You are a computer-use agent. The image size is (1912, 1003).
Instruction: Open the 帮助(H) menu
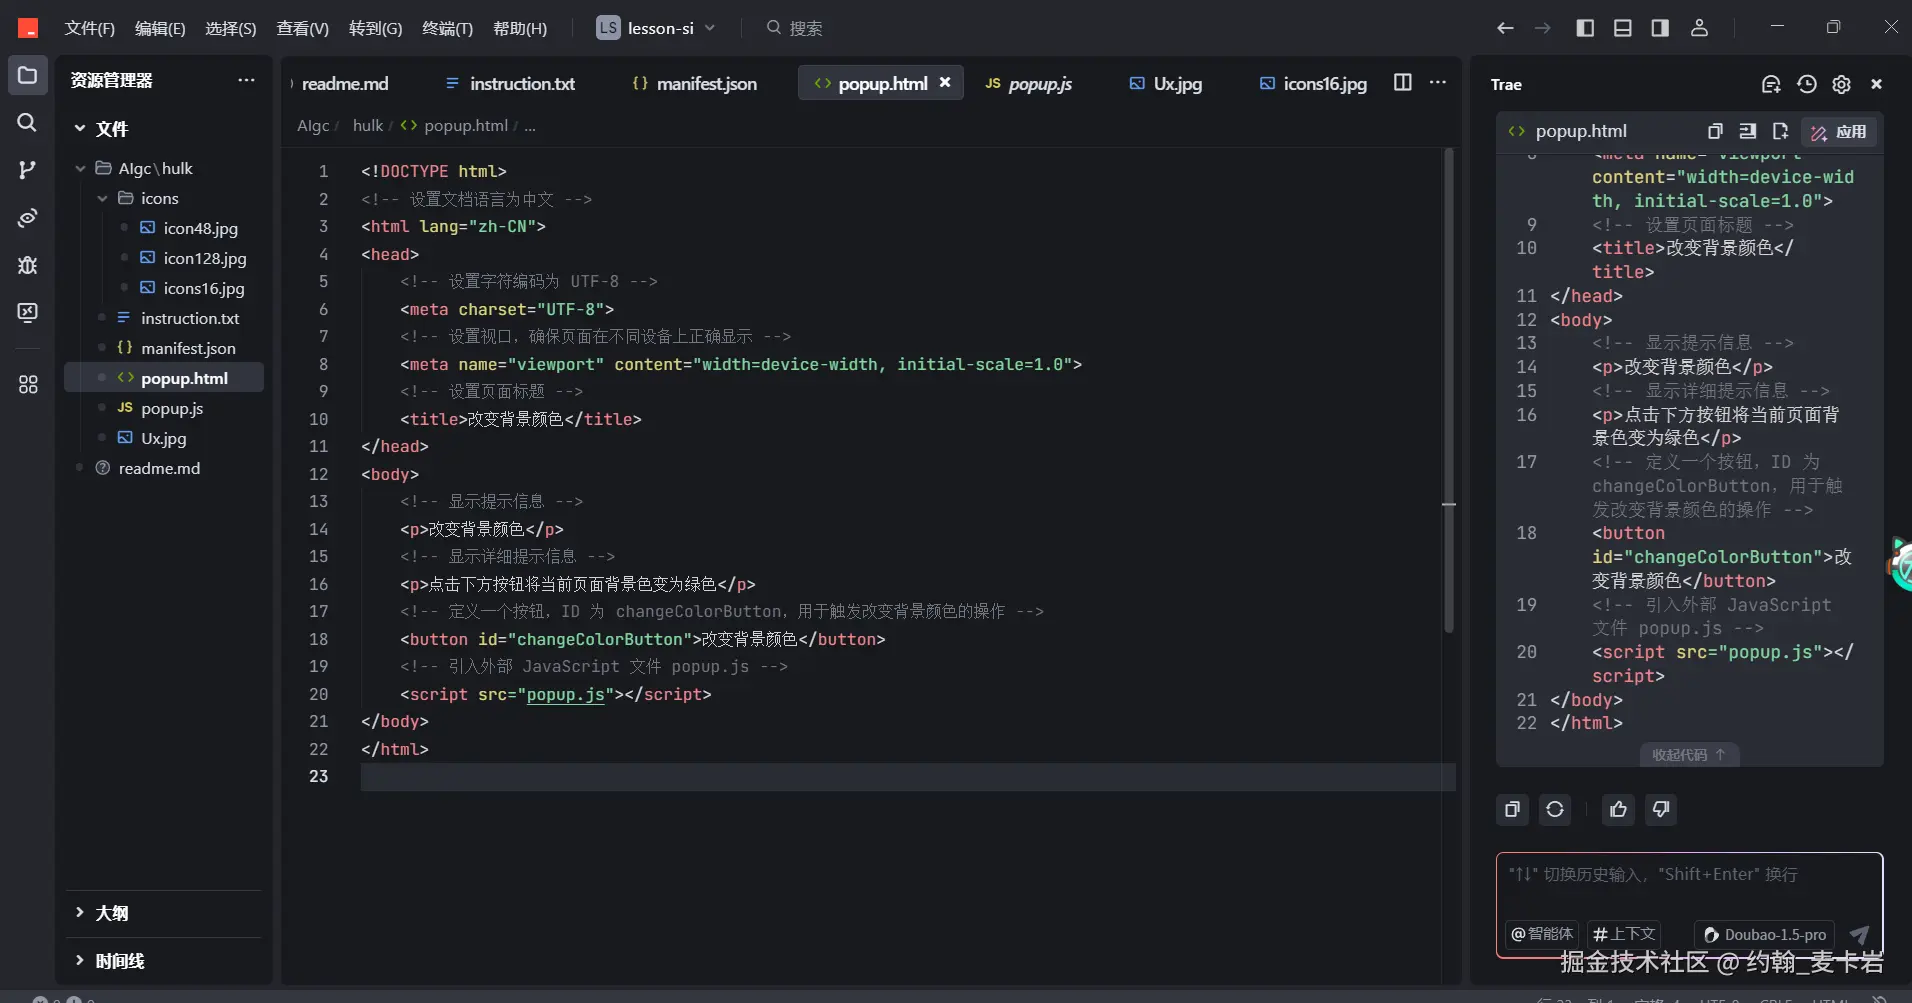[520, 28]
